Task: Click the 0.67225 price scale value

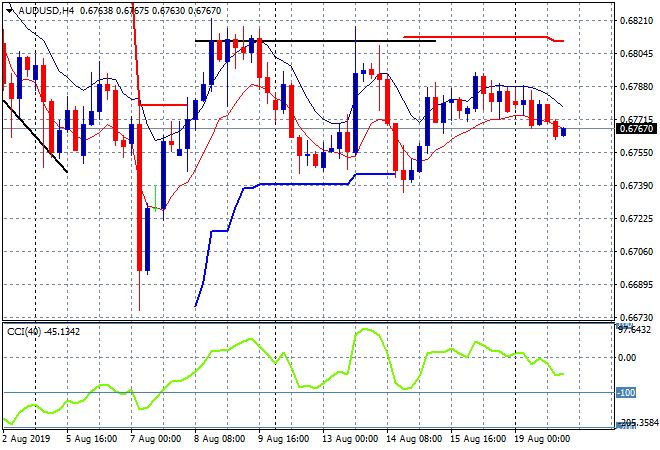Action: 637,218
